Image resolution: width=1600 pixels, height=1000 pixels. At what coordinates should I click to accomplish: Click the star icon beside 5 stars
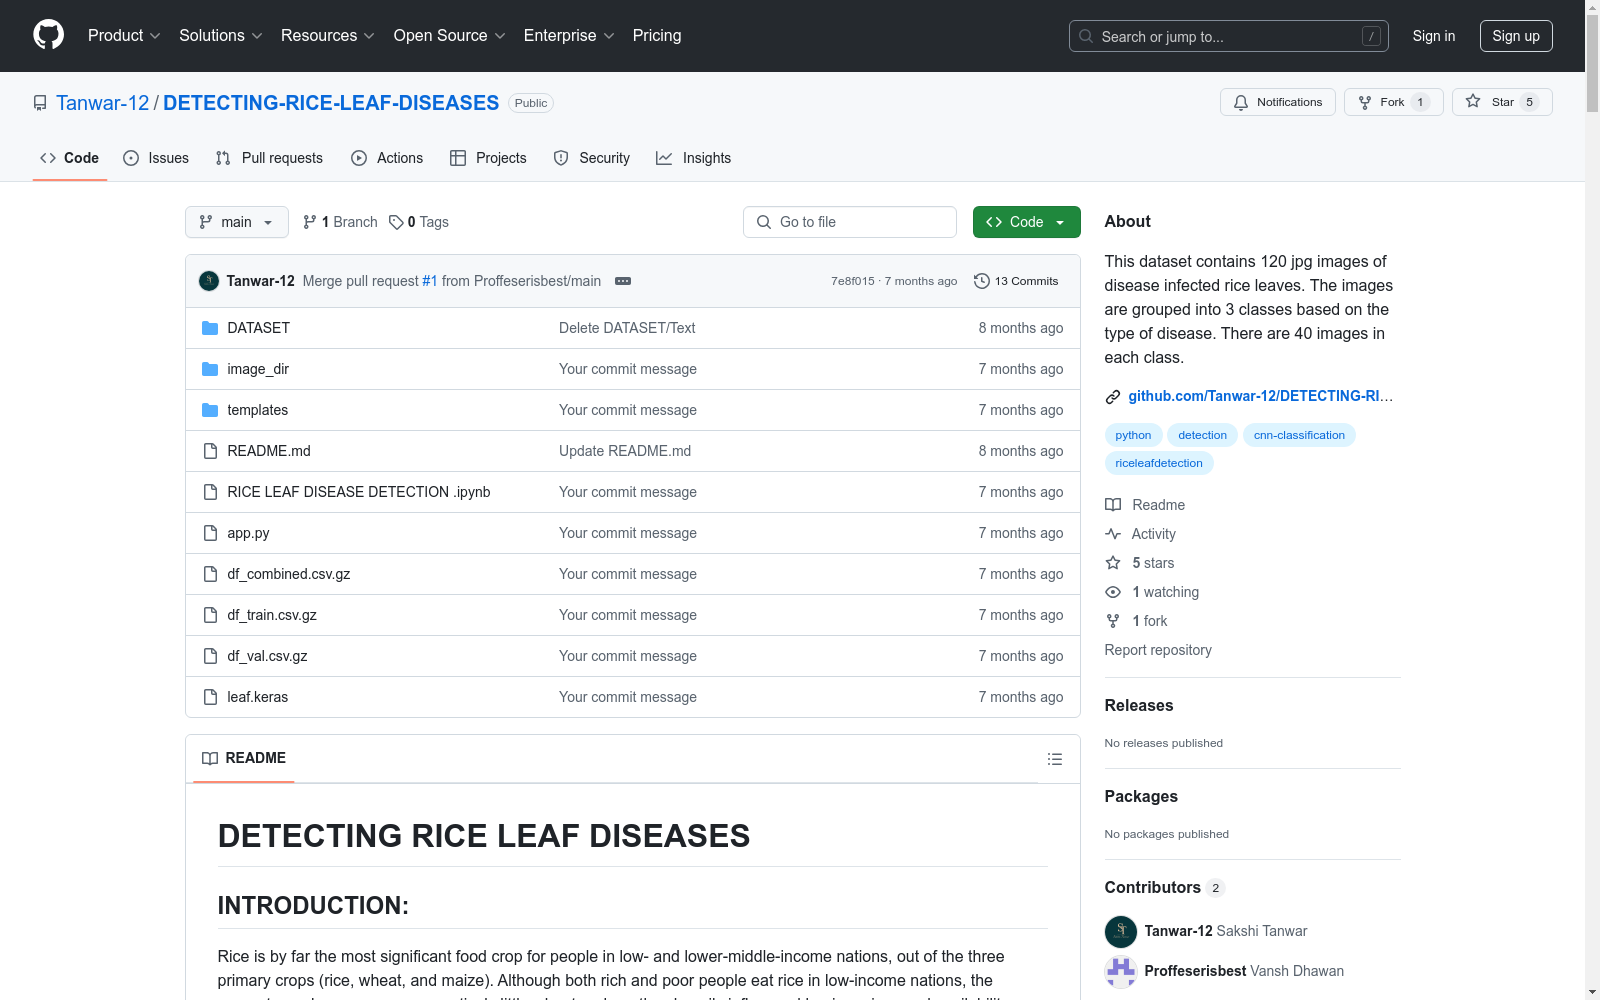(1113, 563)
